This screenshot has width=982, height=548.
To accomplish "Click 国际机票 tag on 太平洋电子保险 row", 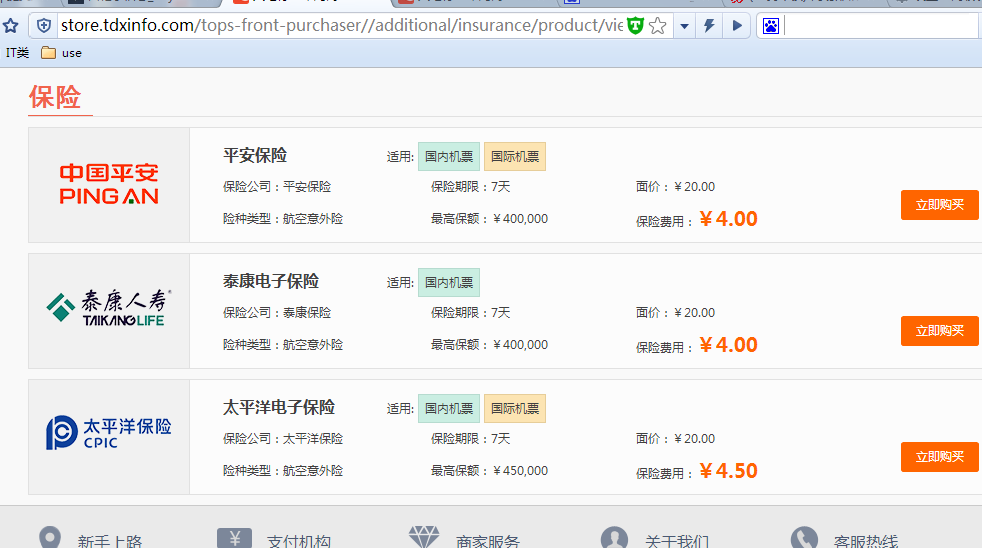I will tap(515, 408).
